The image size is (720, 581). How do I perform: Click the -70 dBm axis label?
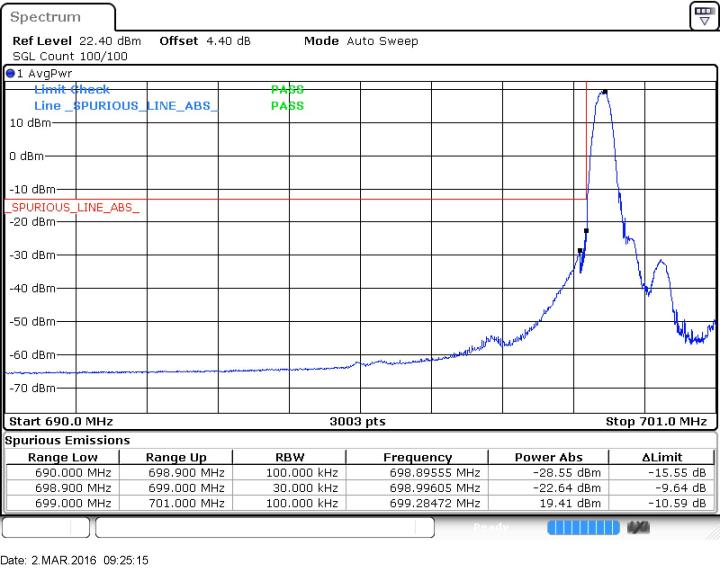point(33,388)
